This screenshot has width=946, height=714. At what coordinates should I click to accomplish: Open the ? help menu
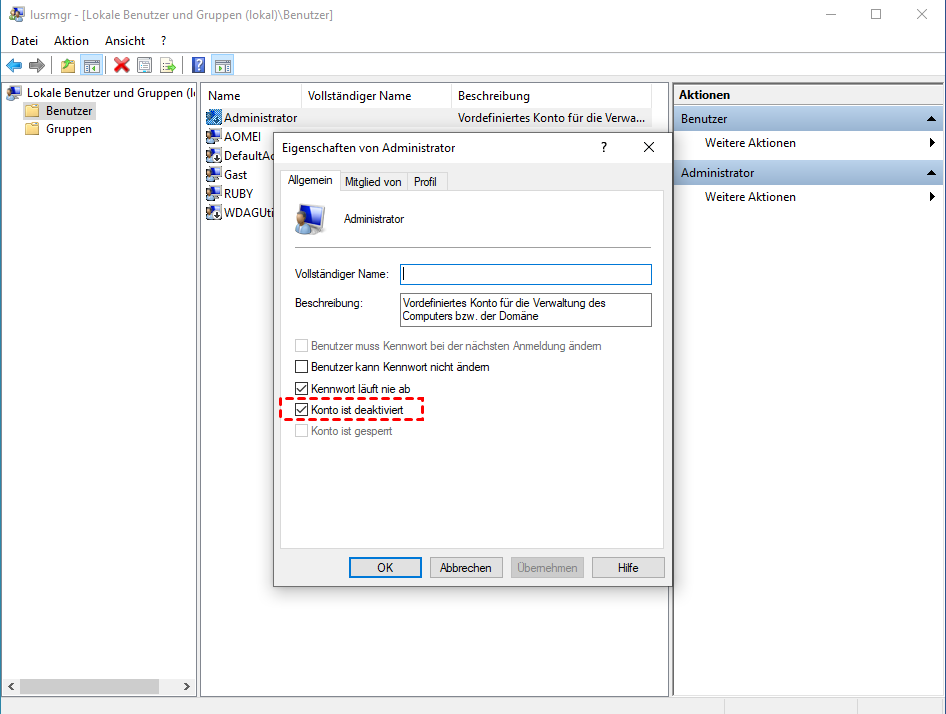click(x=163, y=40)
